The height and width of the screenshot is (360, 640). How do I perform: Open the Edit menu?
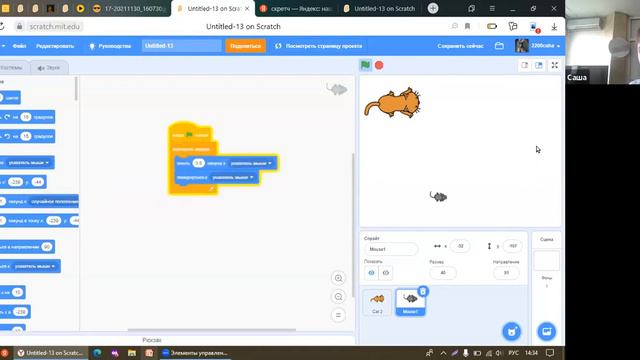[55, 46]
